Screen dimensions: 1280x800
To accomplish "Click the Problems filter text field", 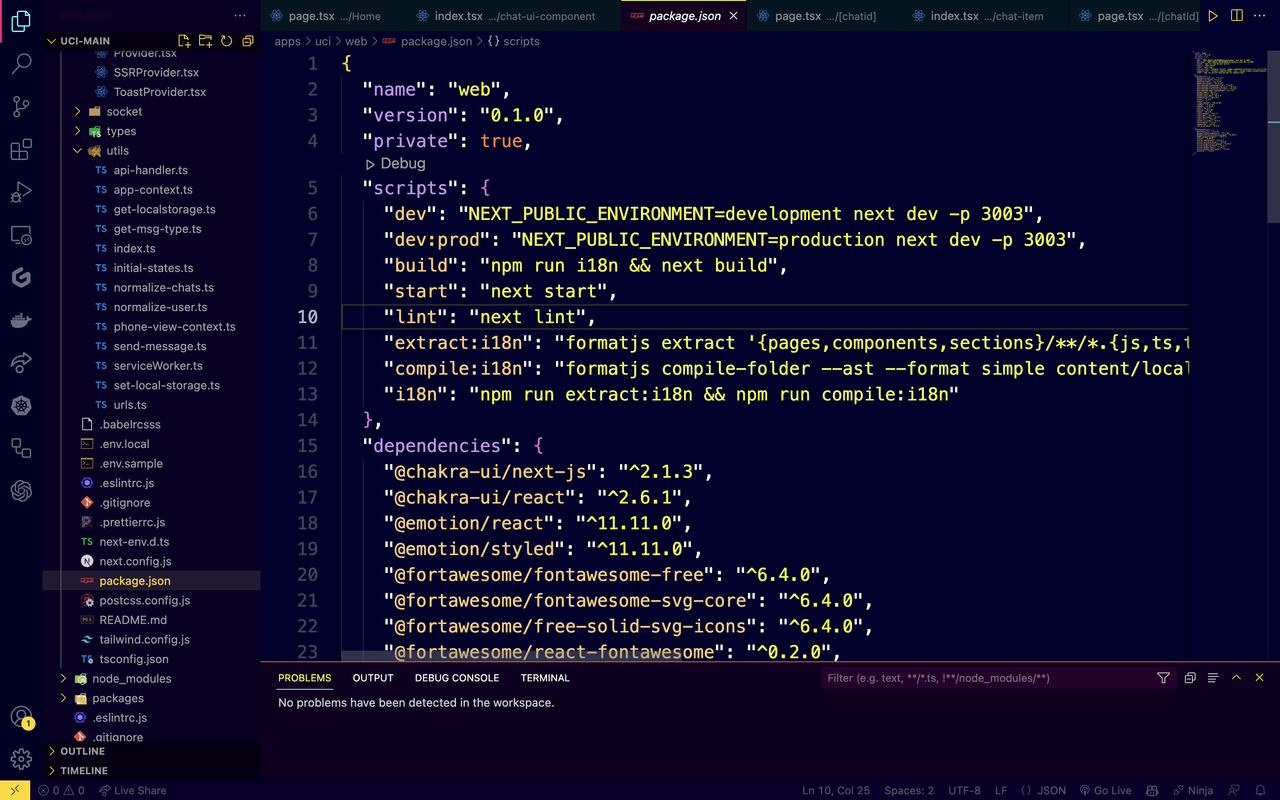I will pos(986,678).
